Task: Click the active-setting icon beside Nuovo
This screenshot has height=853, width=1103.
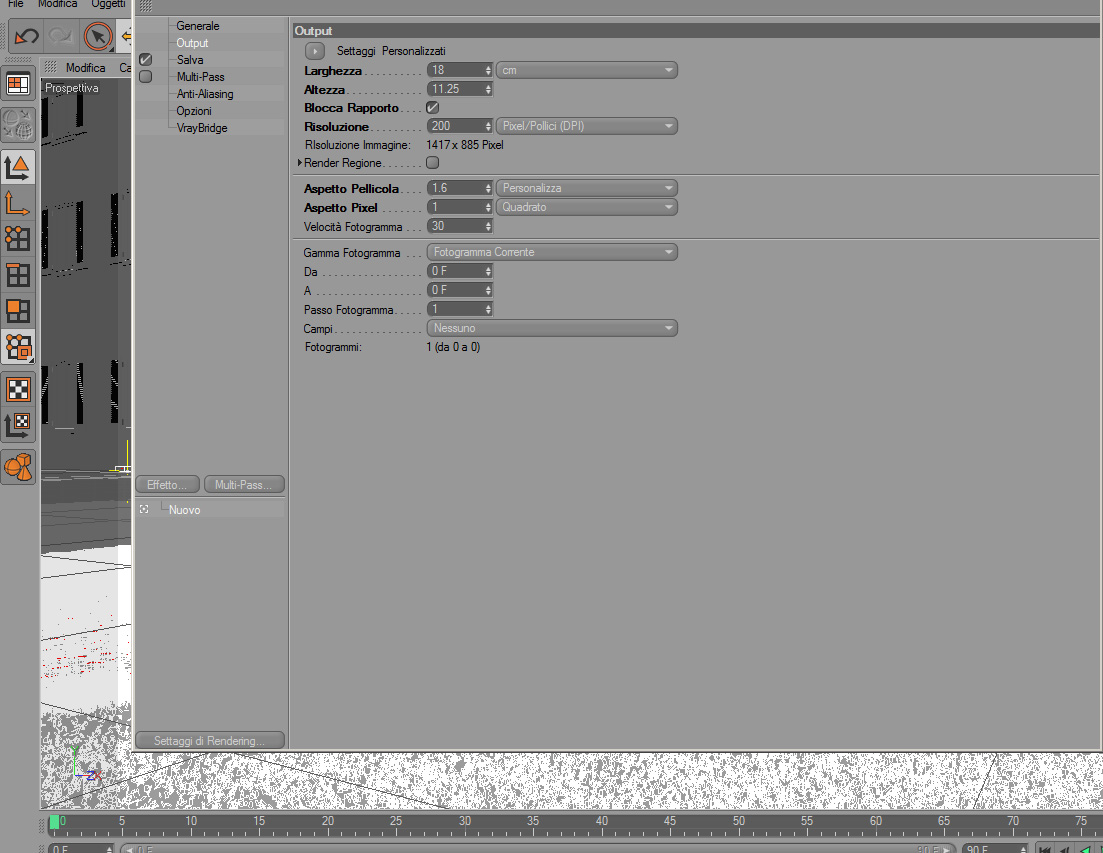Action: (144, 509)
